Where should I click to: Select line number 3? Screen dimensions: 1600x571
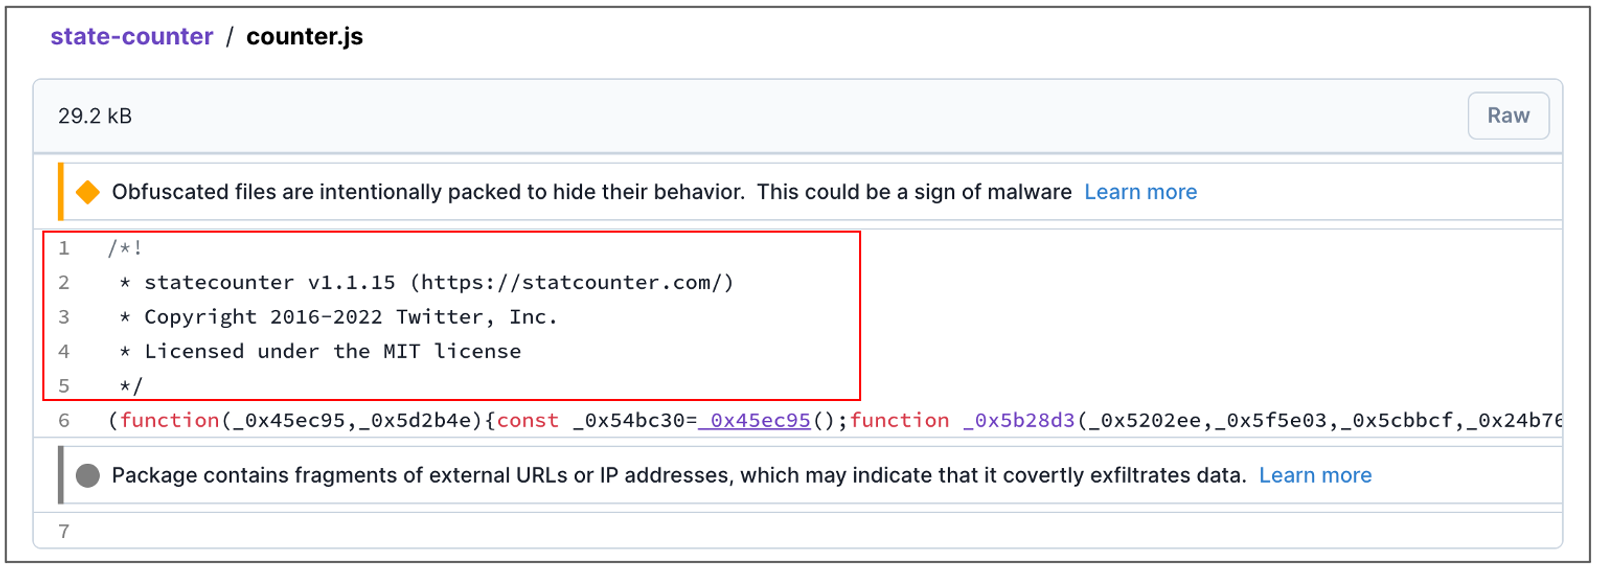64,317
